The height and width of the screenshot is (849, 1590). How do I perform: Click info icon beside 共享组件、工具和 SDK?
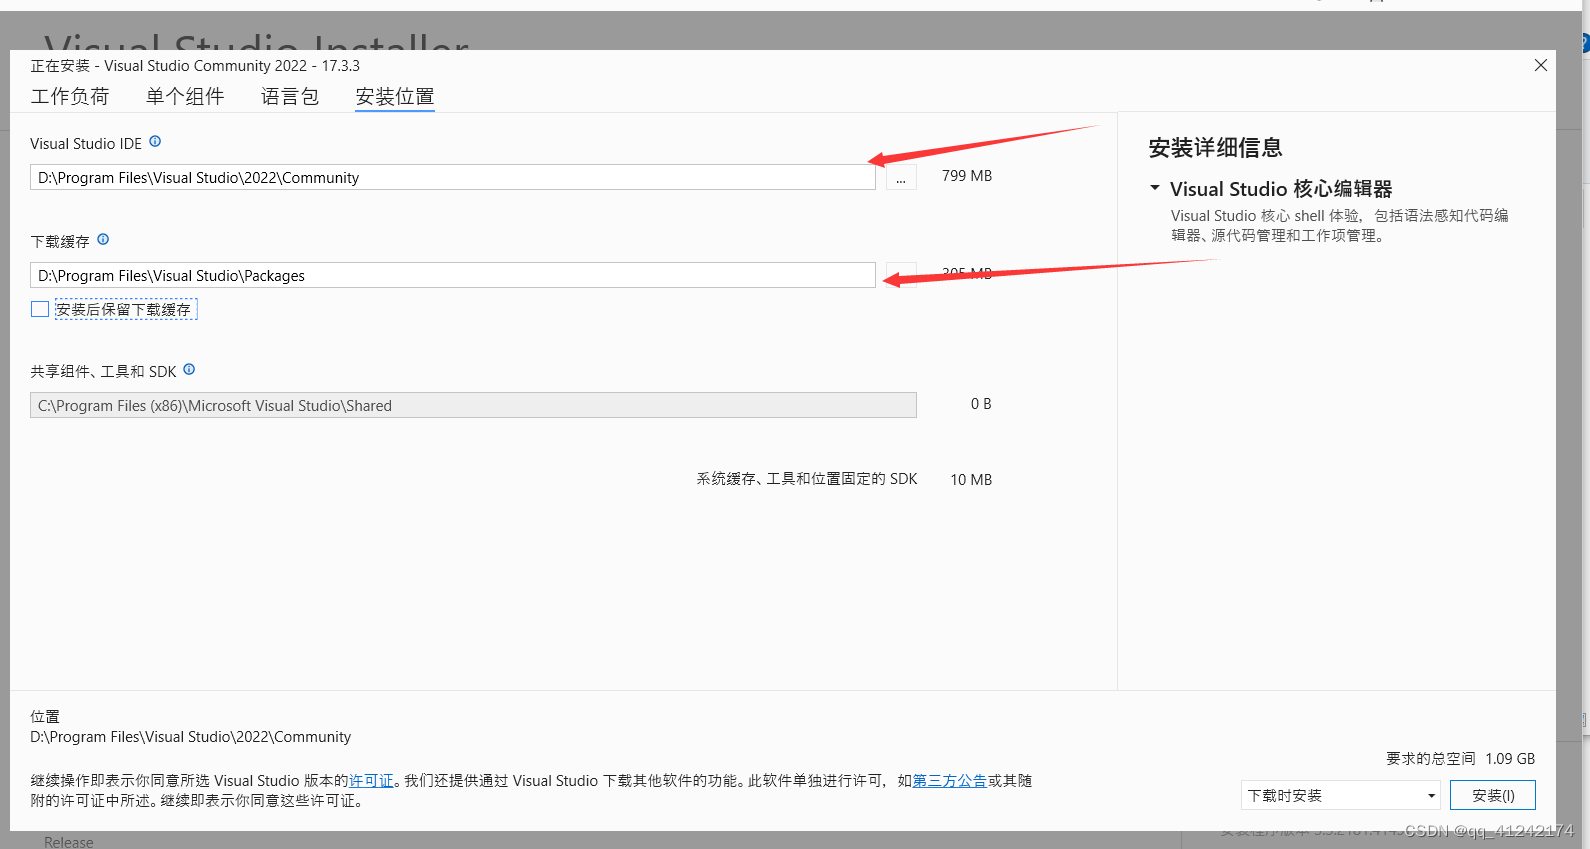(189, 370)
